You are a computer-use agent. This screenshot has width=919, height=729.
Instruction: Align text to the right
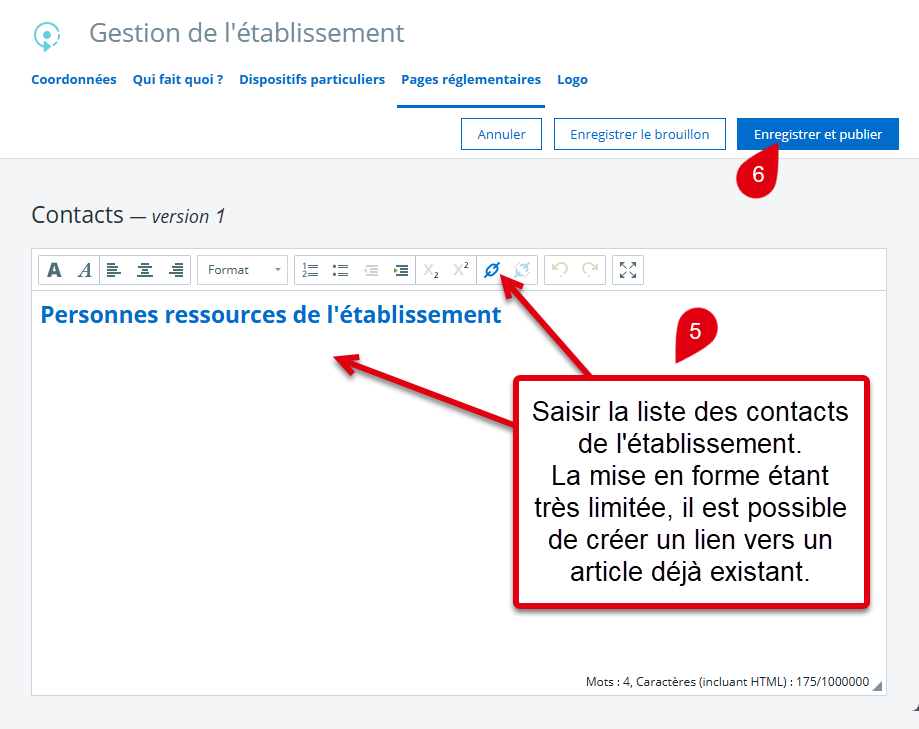[x=176, y=270]
